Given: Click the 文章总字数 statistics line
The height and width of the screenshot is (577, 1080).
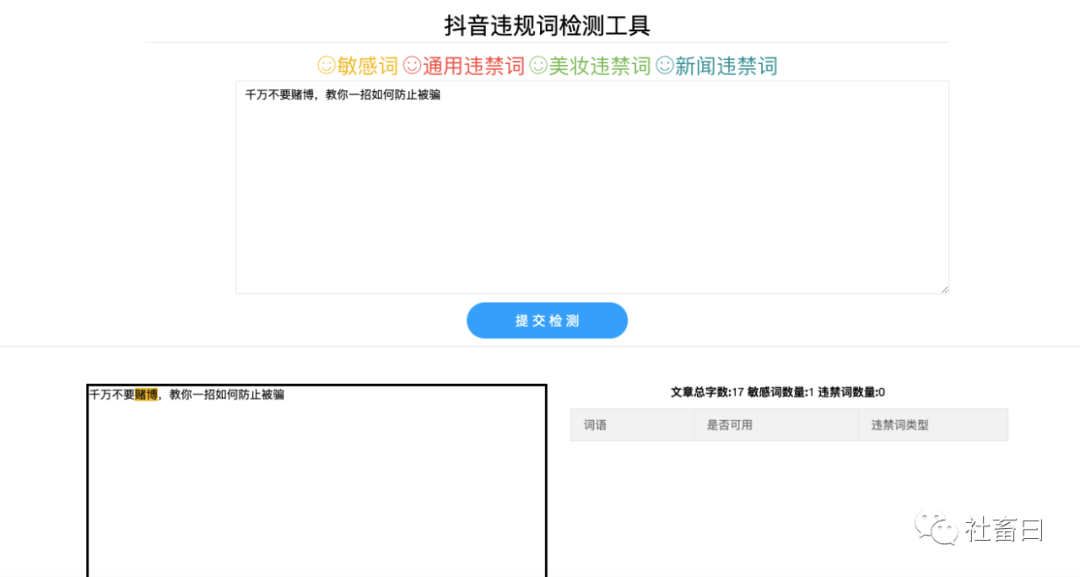Looking at the screenshot, I should [x=778, y=392].
